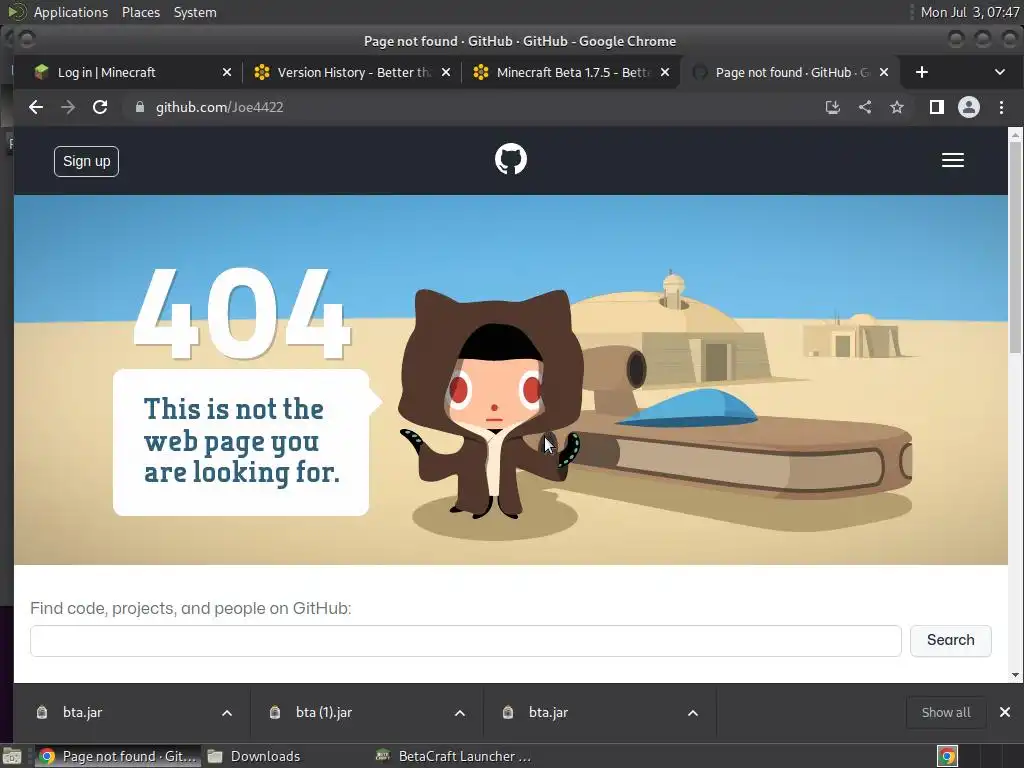Click the scrollbar up arrow
The image size is (1024, 768).
click(1015, 135)
